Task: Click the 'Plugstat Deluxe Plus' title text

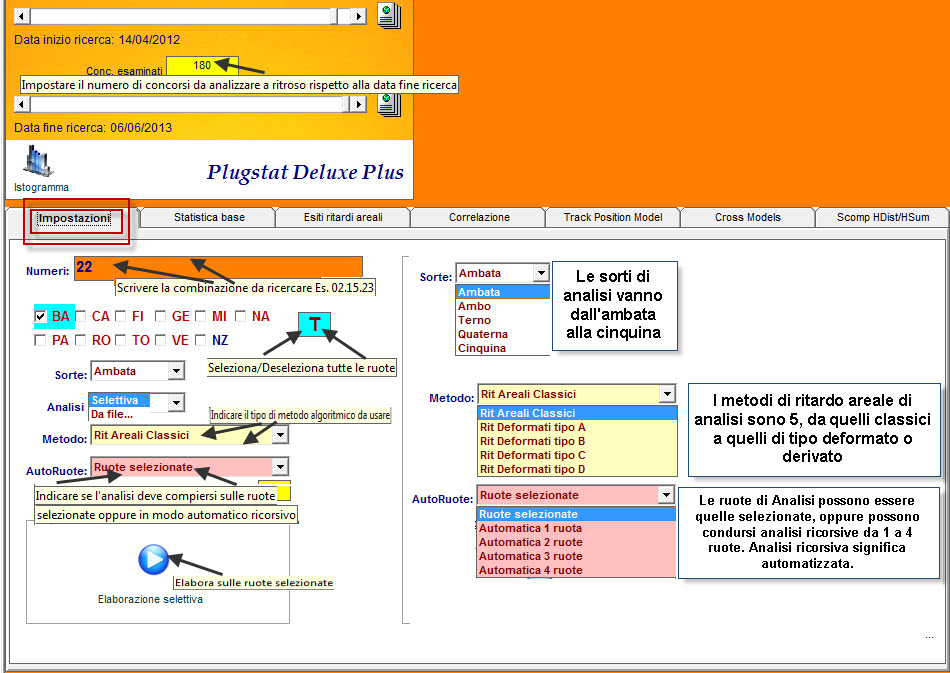Action: (305, 172)
